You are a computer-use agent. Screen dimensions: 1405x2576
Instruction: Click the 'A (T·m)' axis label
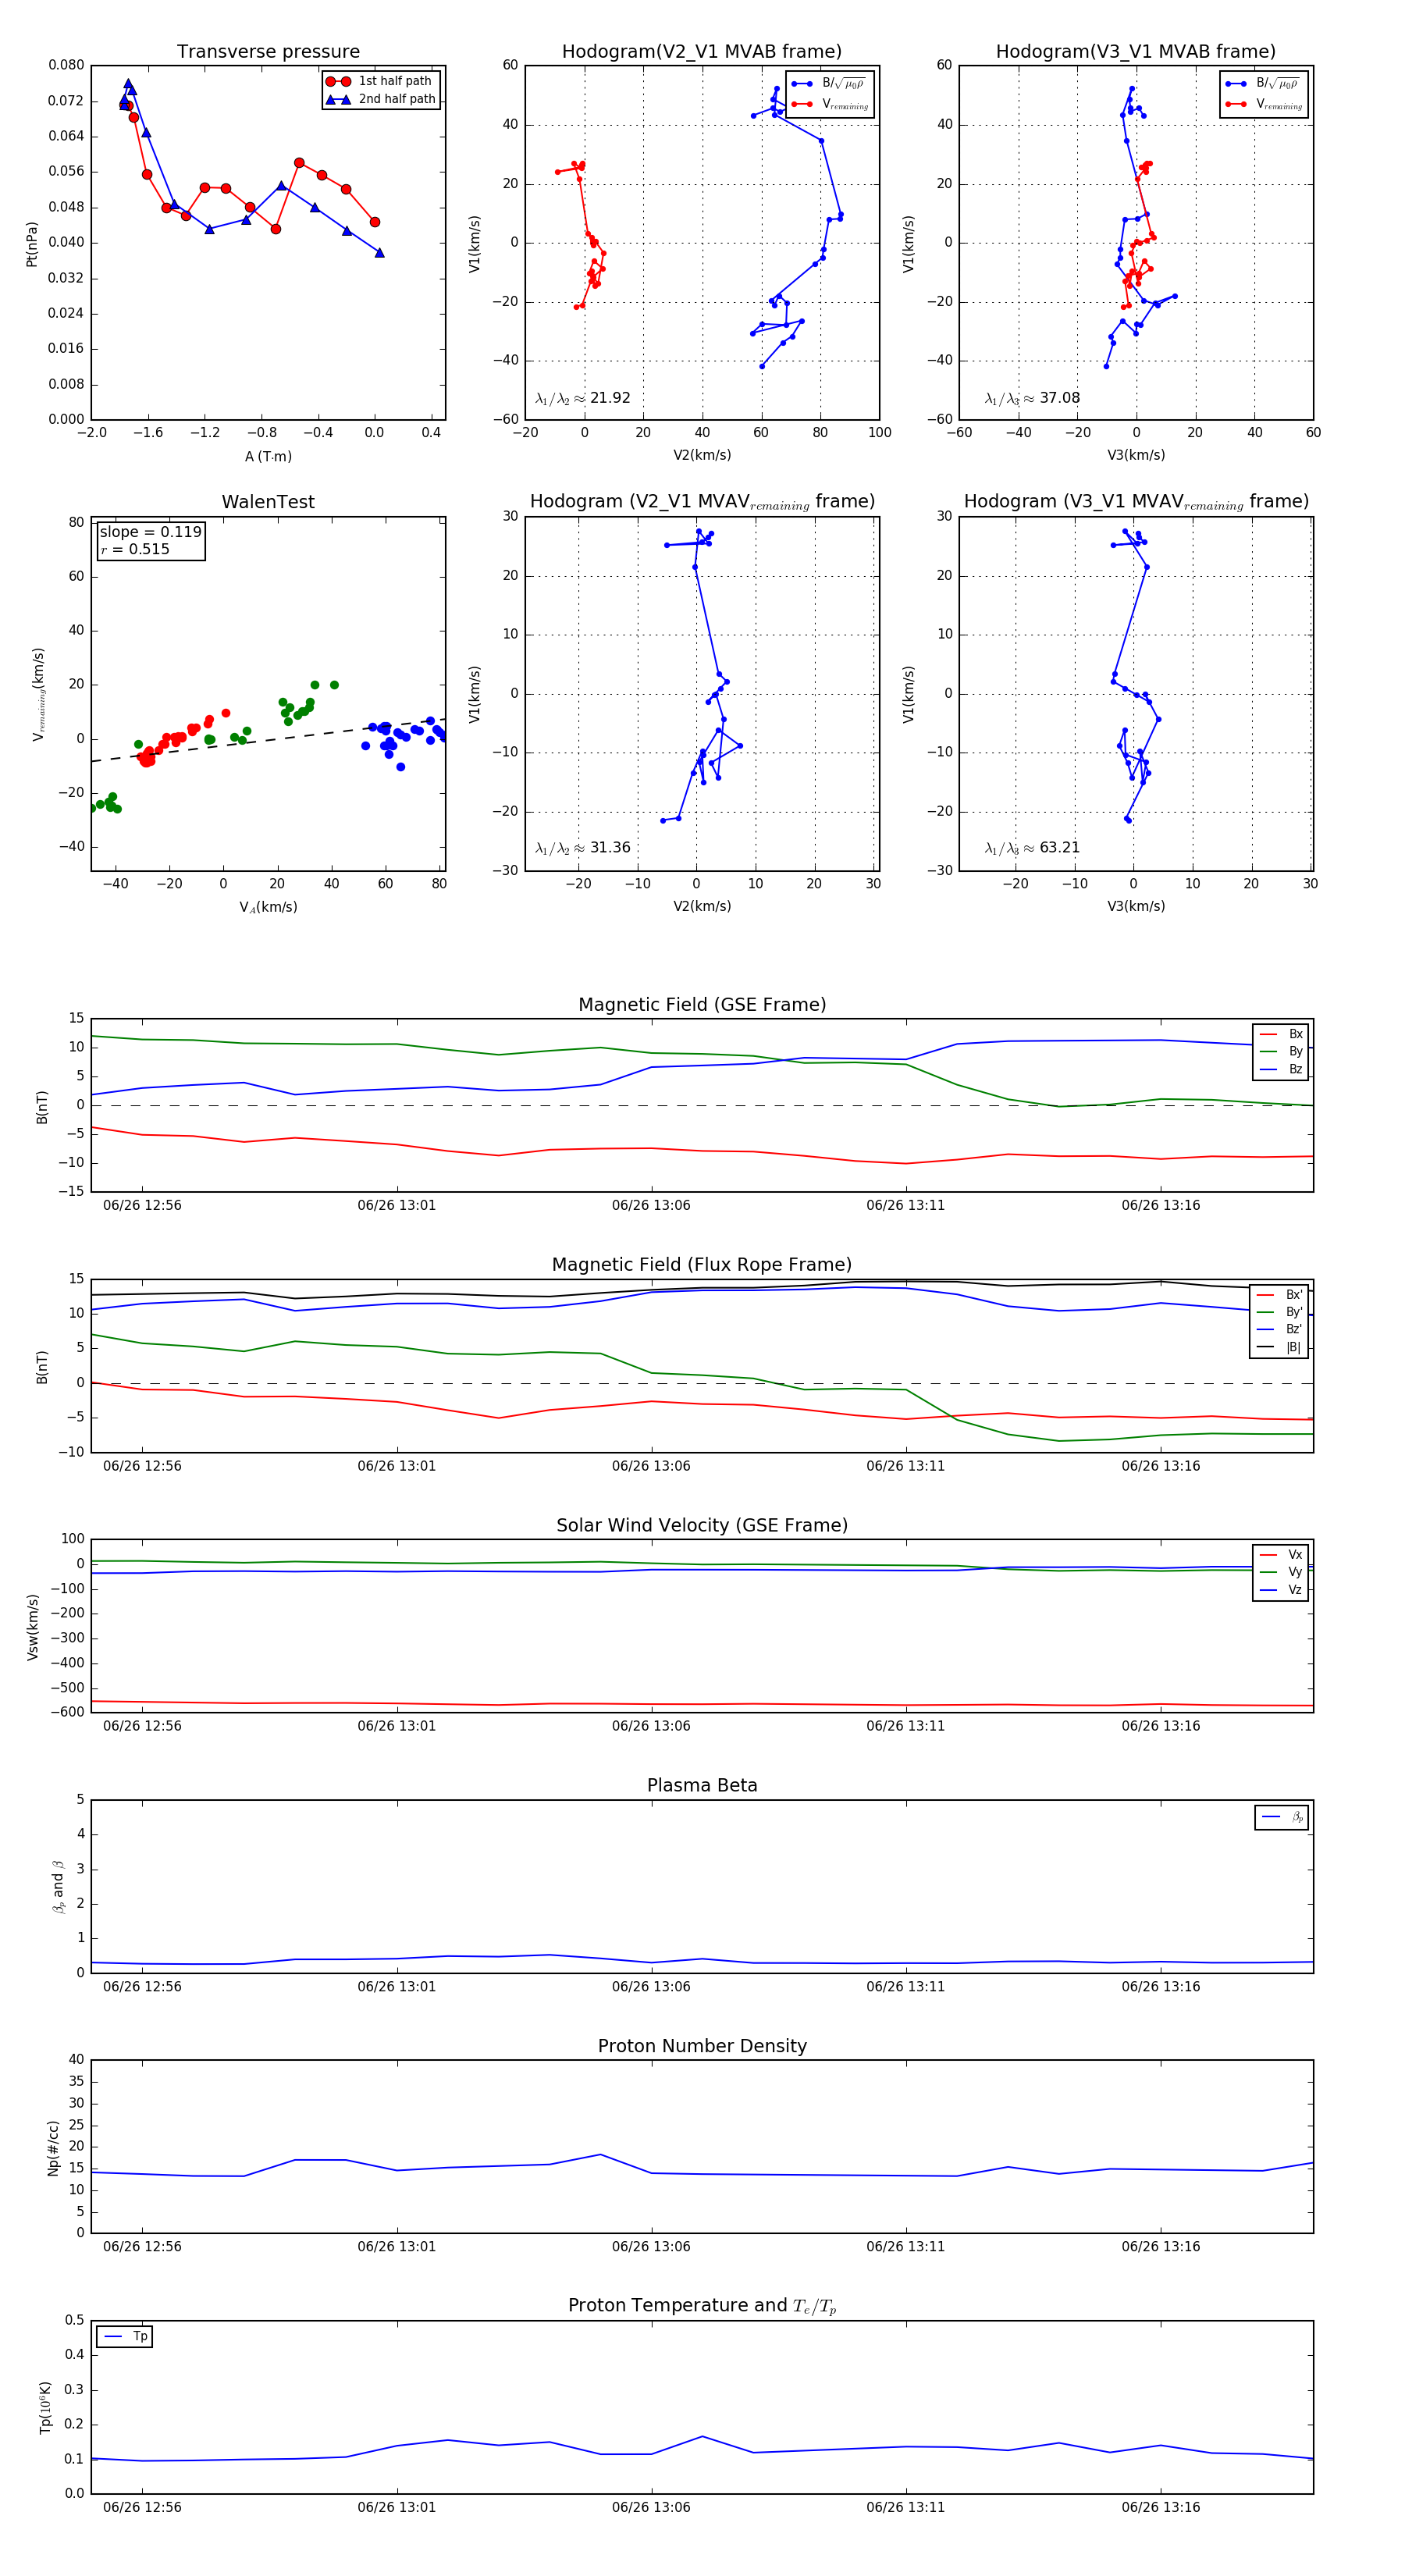(268, 456)
